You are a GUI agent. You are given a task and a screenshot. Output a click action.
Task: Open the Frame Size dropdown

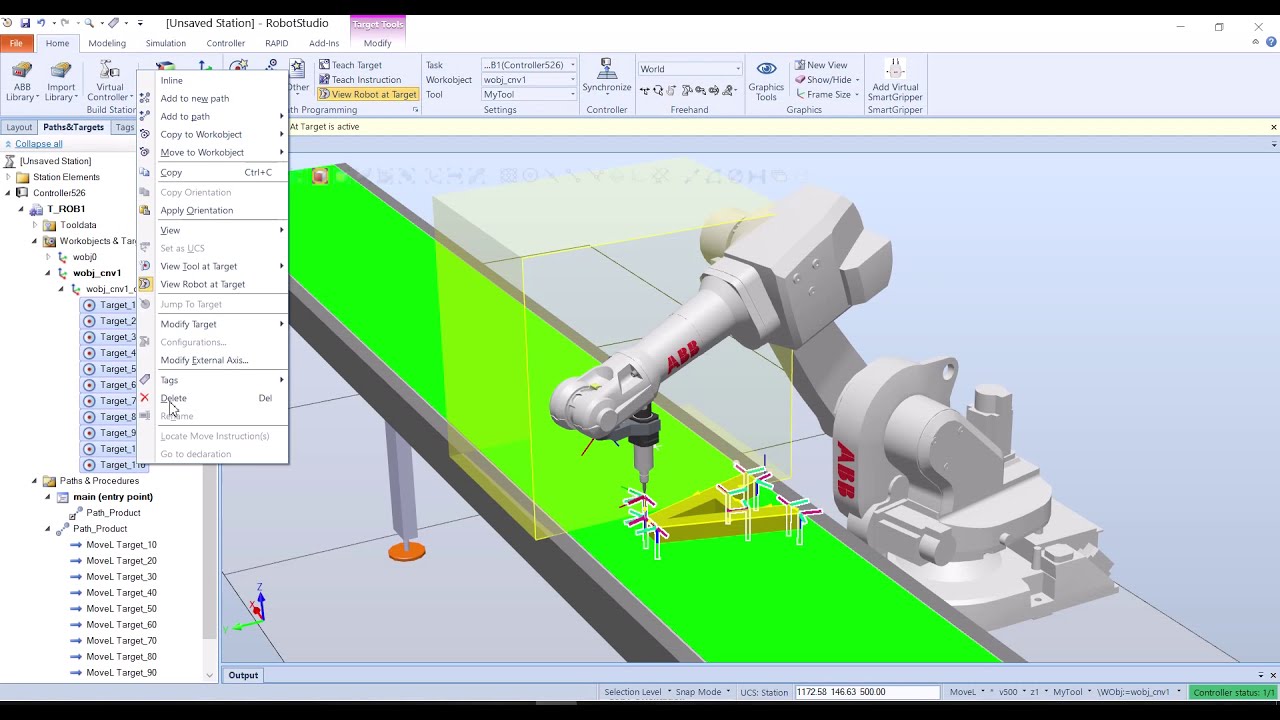coord(828,94)
